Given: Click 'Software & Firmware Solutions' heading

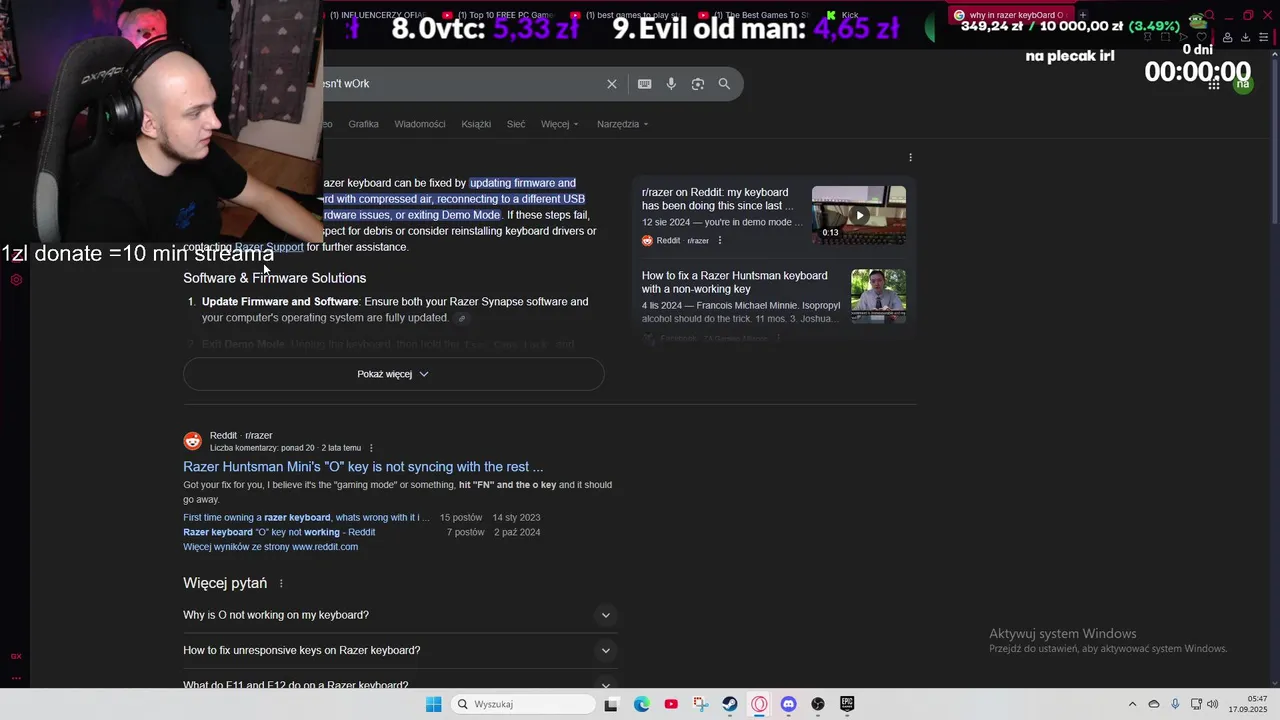Looking at the screenshot, I should pos(274,278).
